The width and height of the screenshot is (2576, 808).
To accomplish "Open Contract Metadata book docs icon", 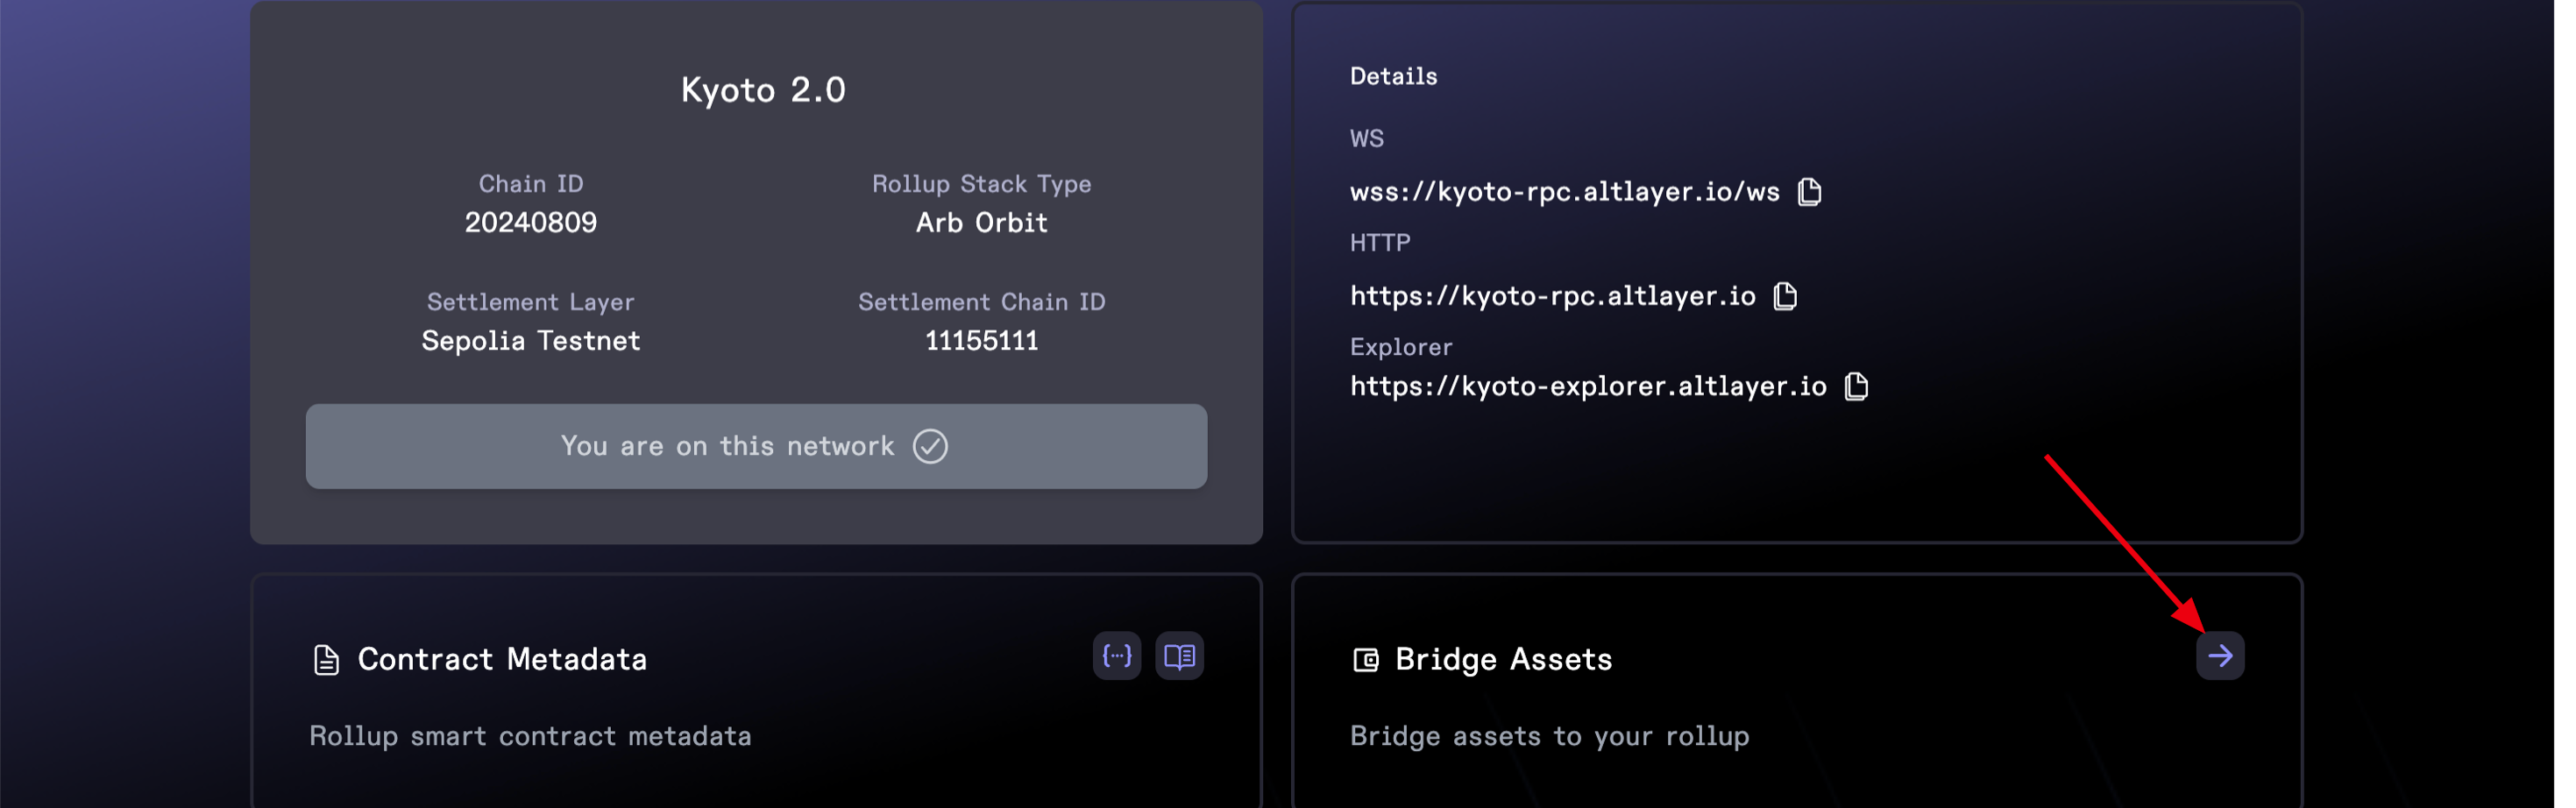I will [1179, 656].
